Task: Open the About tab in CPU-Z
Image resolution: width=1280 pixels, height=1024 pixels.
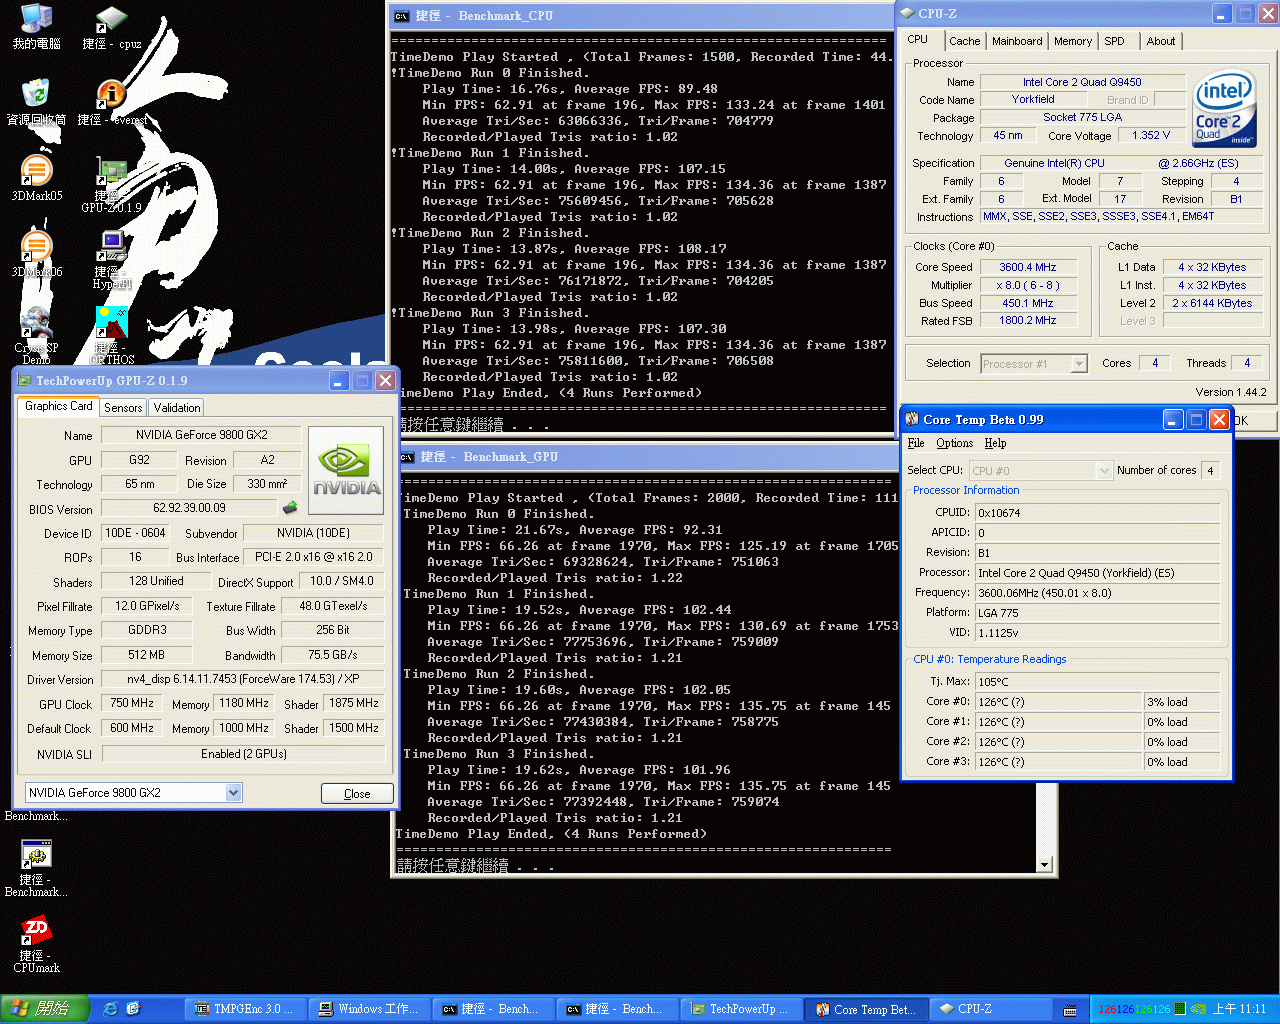Action: pos(1161,41)
